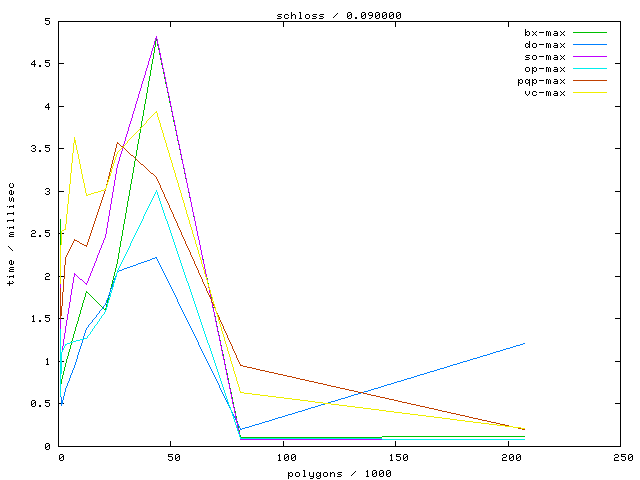Click the highest peak of the purple so-max line
640x480 pixels.
tap(157, 36)
